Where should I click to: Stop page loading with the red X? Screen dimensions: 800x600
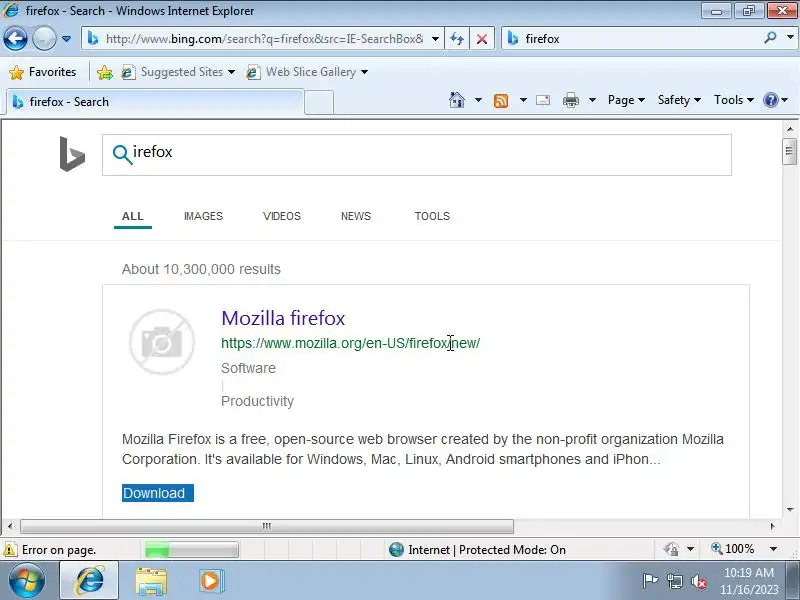coord(481,39)
